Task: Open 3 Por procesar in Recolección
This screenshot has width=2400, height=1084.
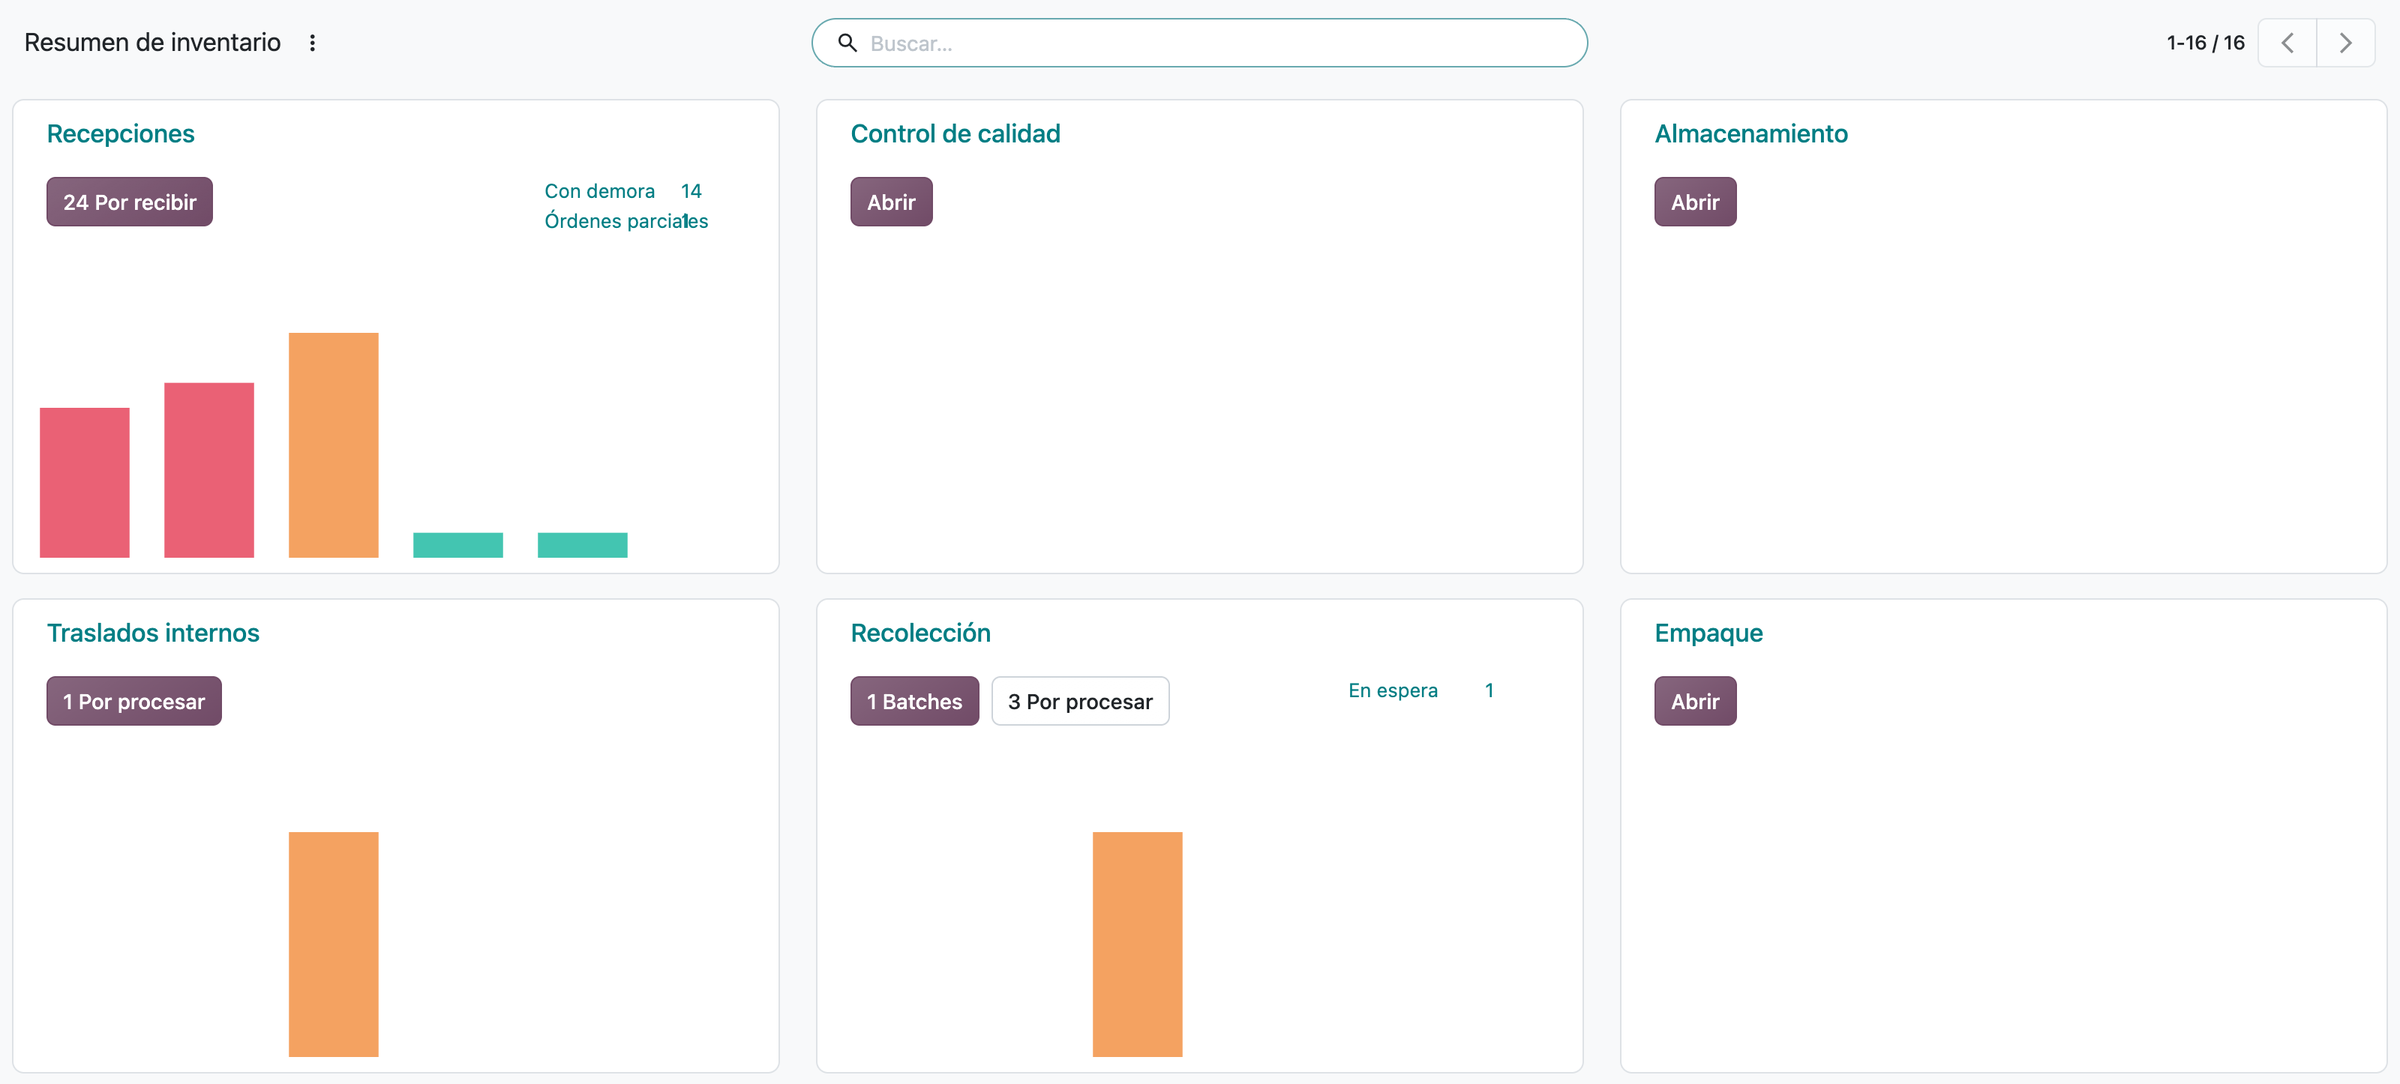Action: [x=1080, y=701]
